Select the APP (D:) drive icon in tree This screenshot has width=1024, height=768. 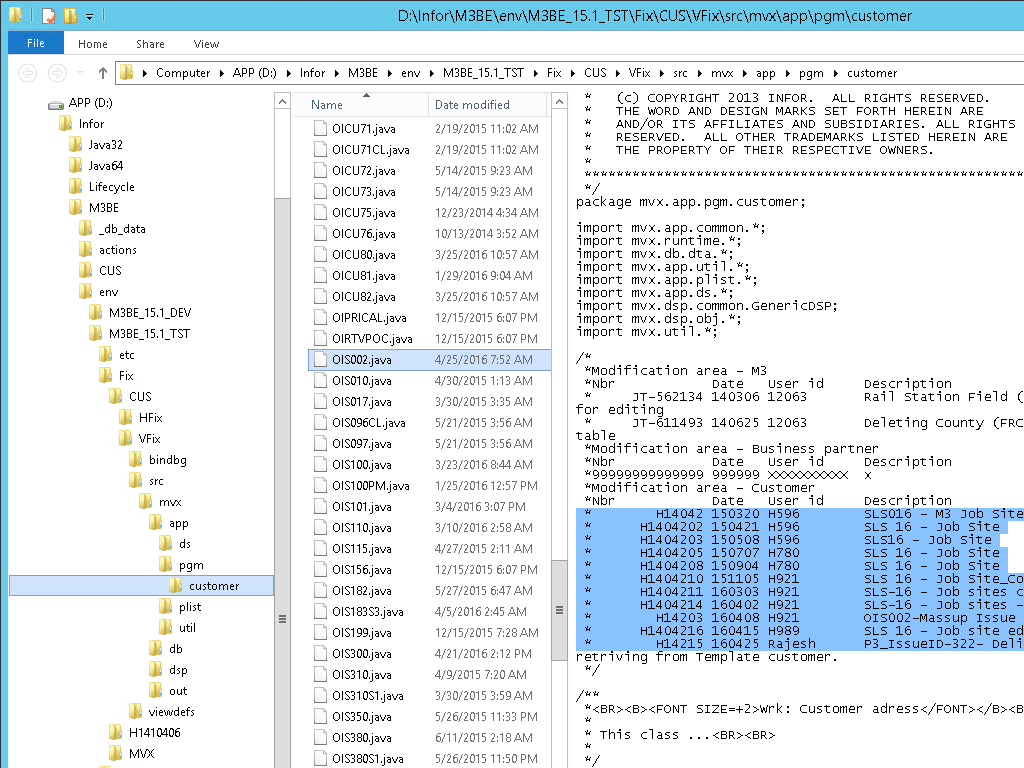(56, 103)
